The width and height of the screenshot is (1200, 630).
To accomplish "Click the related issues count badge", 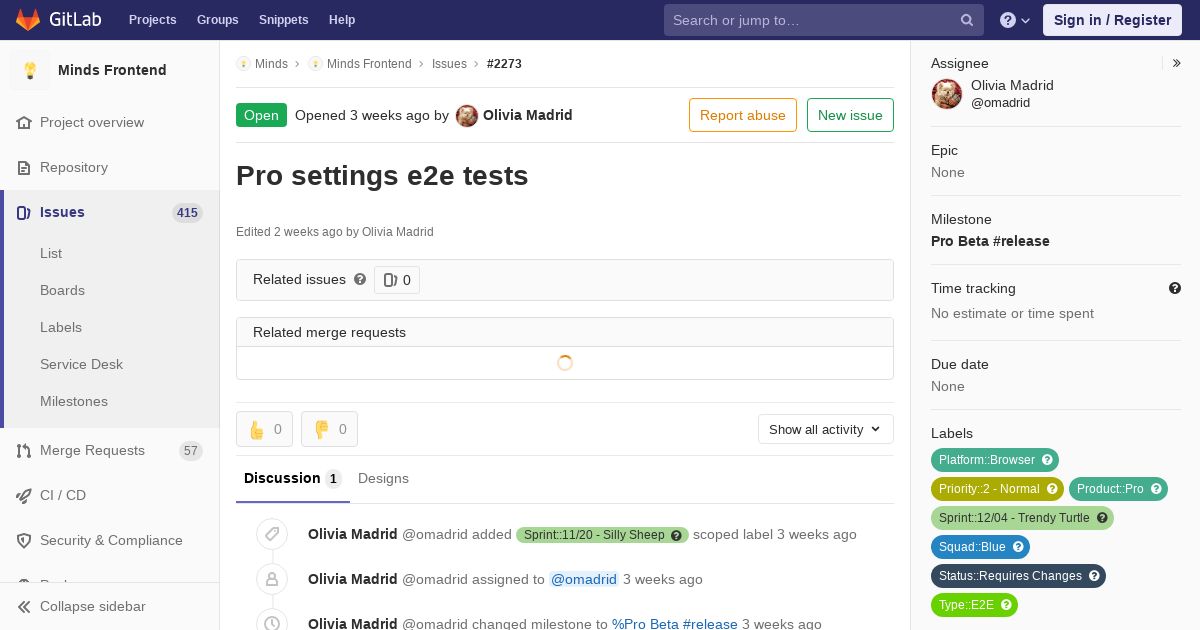I will (397, 280).
